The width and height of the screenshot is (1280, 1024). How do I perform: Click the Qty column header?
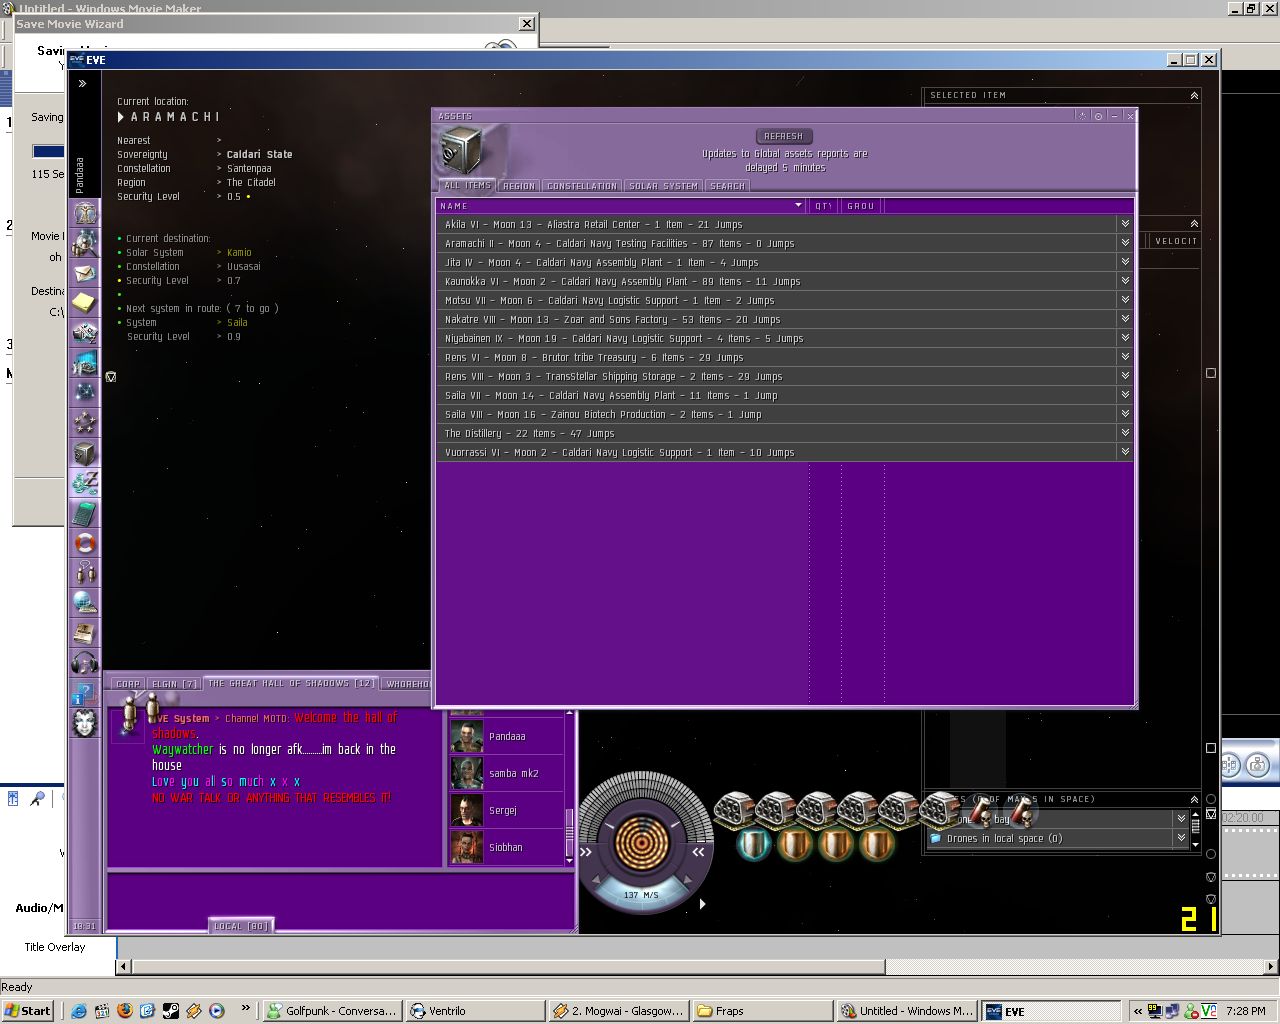(x=823, y=206)
